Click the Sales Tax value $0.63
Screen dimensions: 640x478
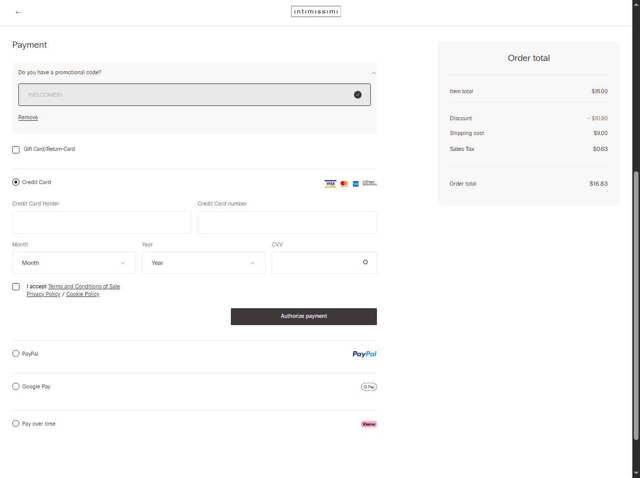coord(600,149)
